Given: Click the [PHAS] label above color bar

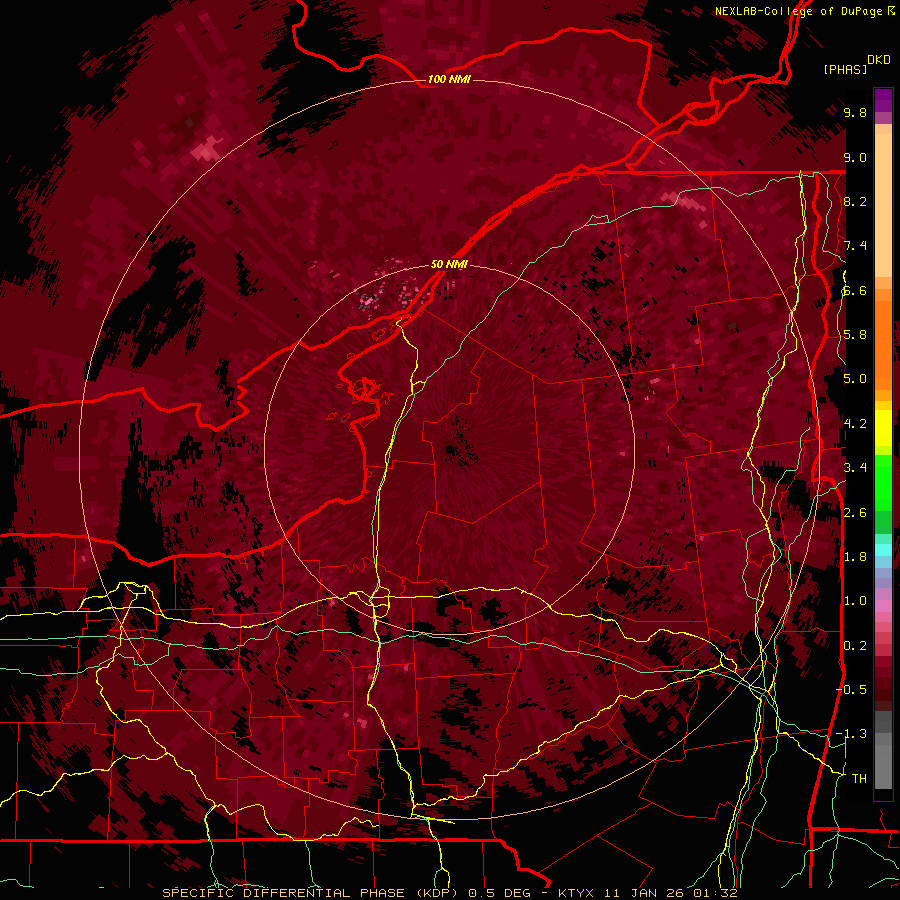Looking at the screenshot, I should (845, 70).
